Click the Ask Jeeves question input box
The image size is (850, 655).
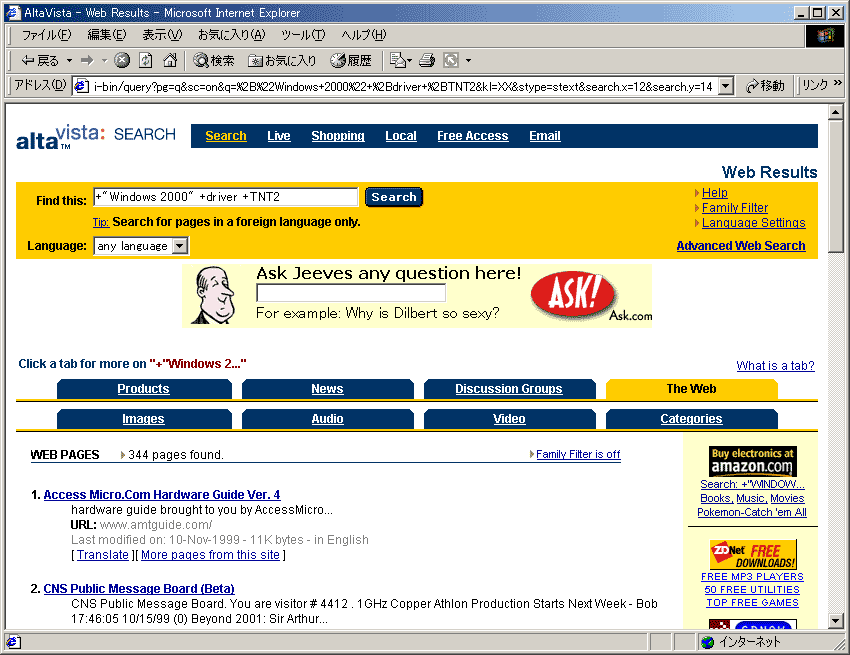click(x=351, y=293)
